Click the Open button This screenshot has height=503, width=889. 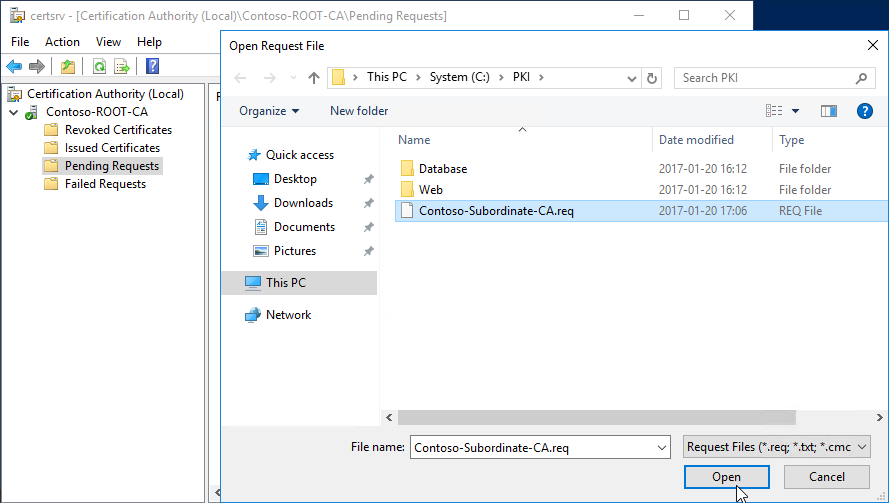tap(726, 477)
